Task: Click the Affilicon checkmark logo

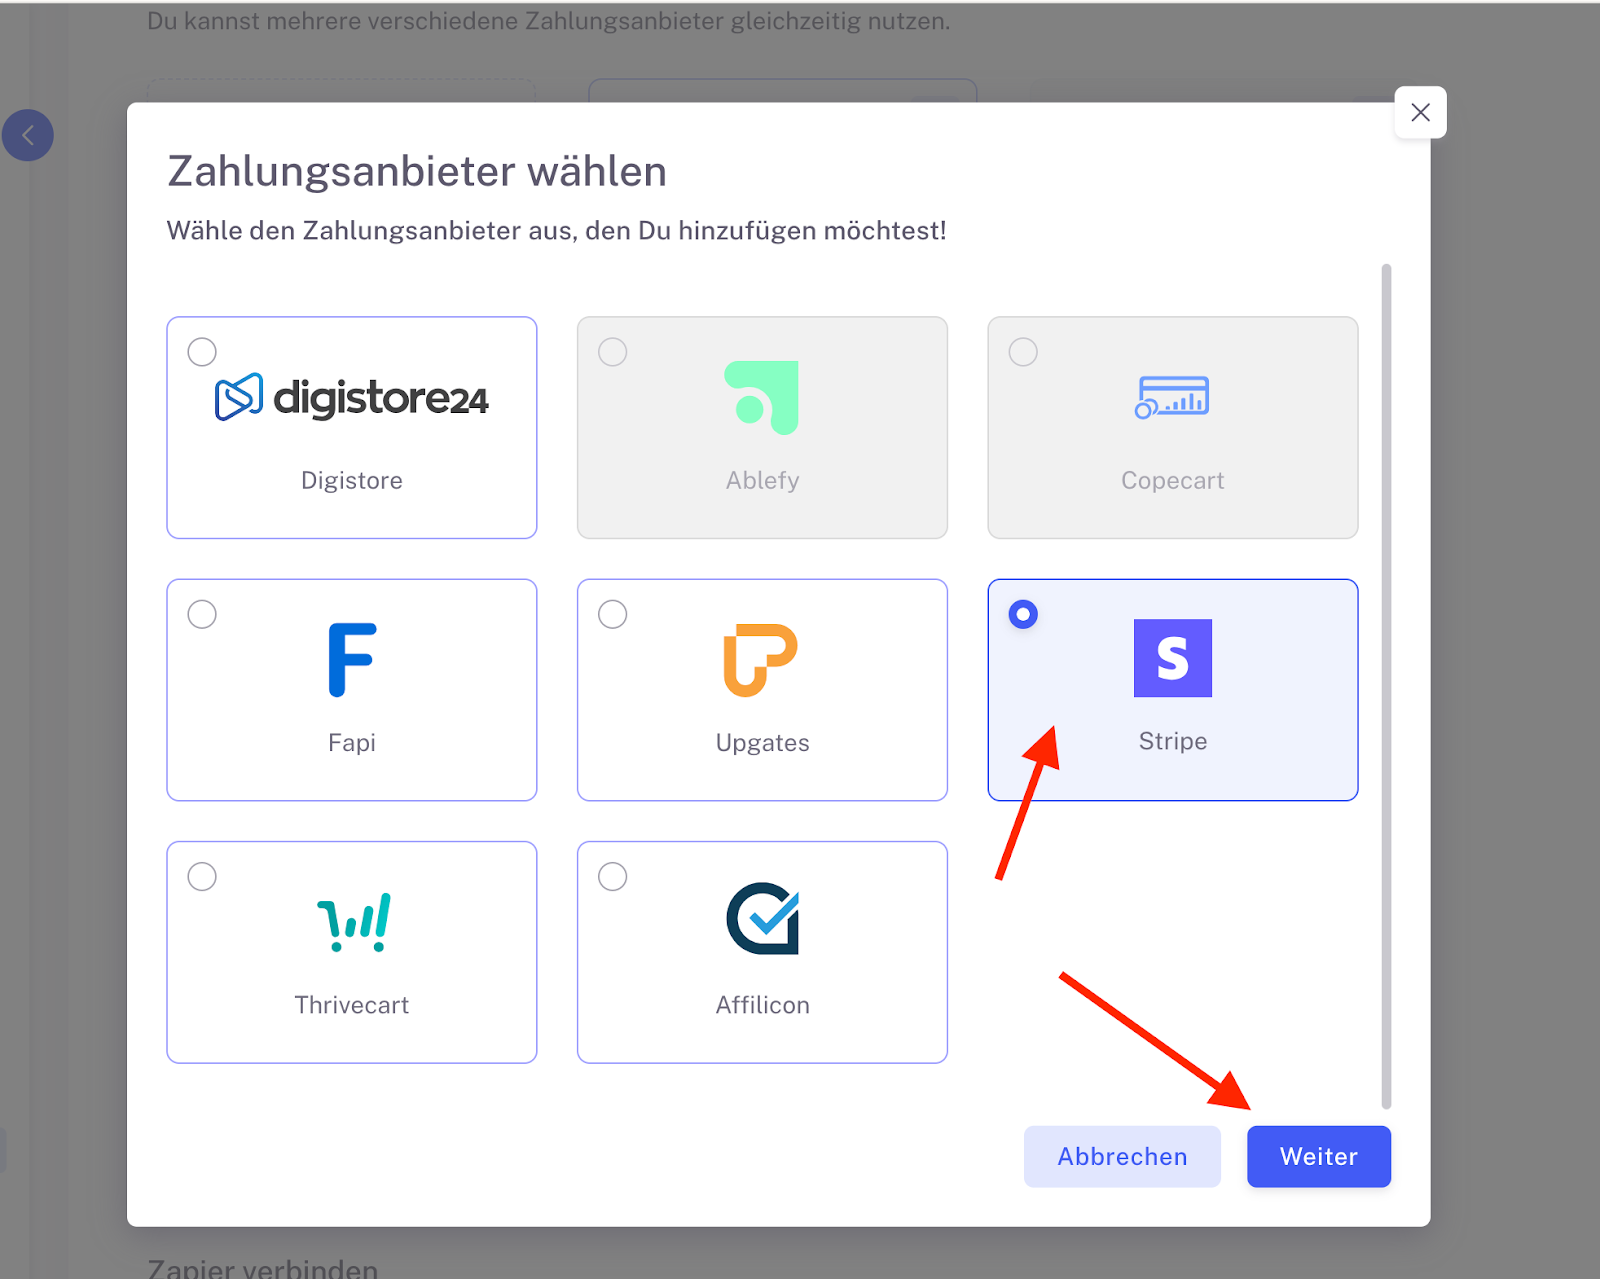Action: tap(763, 918)
